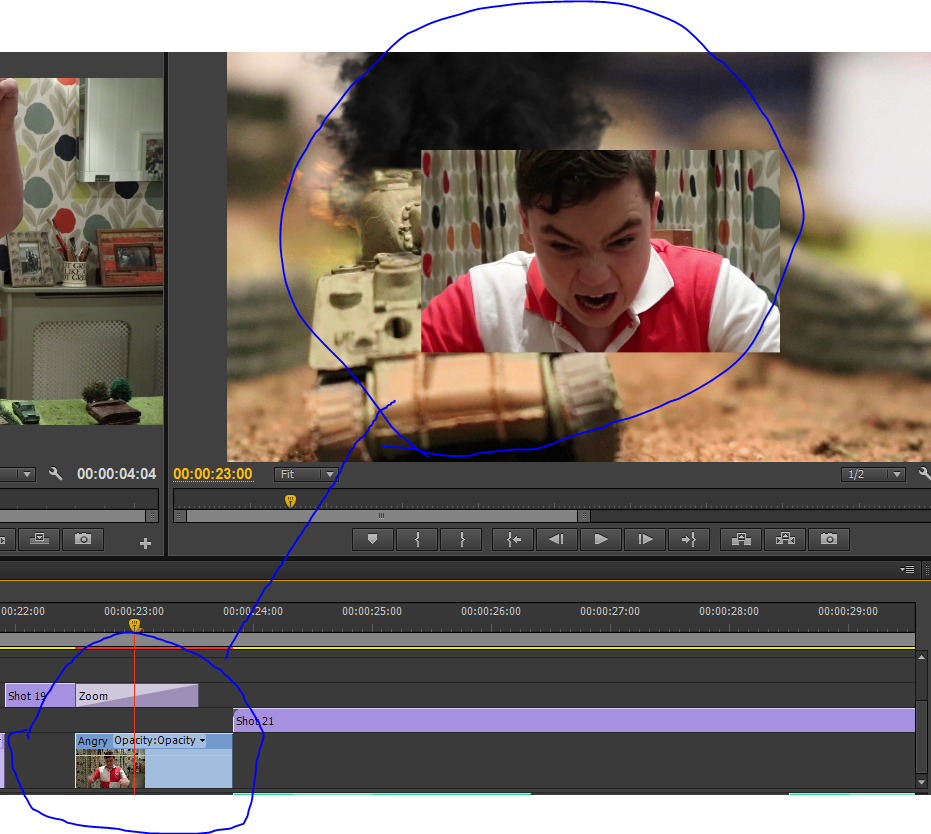This screenshot has height=834, width=931.
Task: Select the Shot 19 clip
Action: pos(40,696)
